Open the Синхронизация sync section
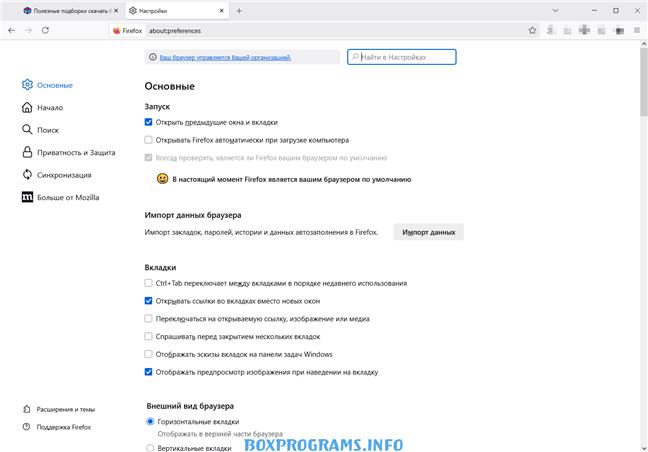Viewport: 648px width, 452px height. click(x=56, y=175)
